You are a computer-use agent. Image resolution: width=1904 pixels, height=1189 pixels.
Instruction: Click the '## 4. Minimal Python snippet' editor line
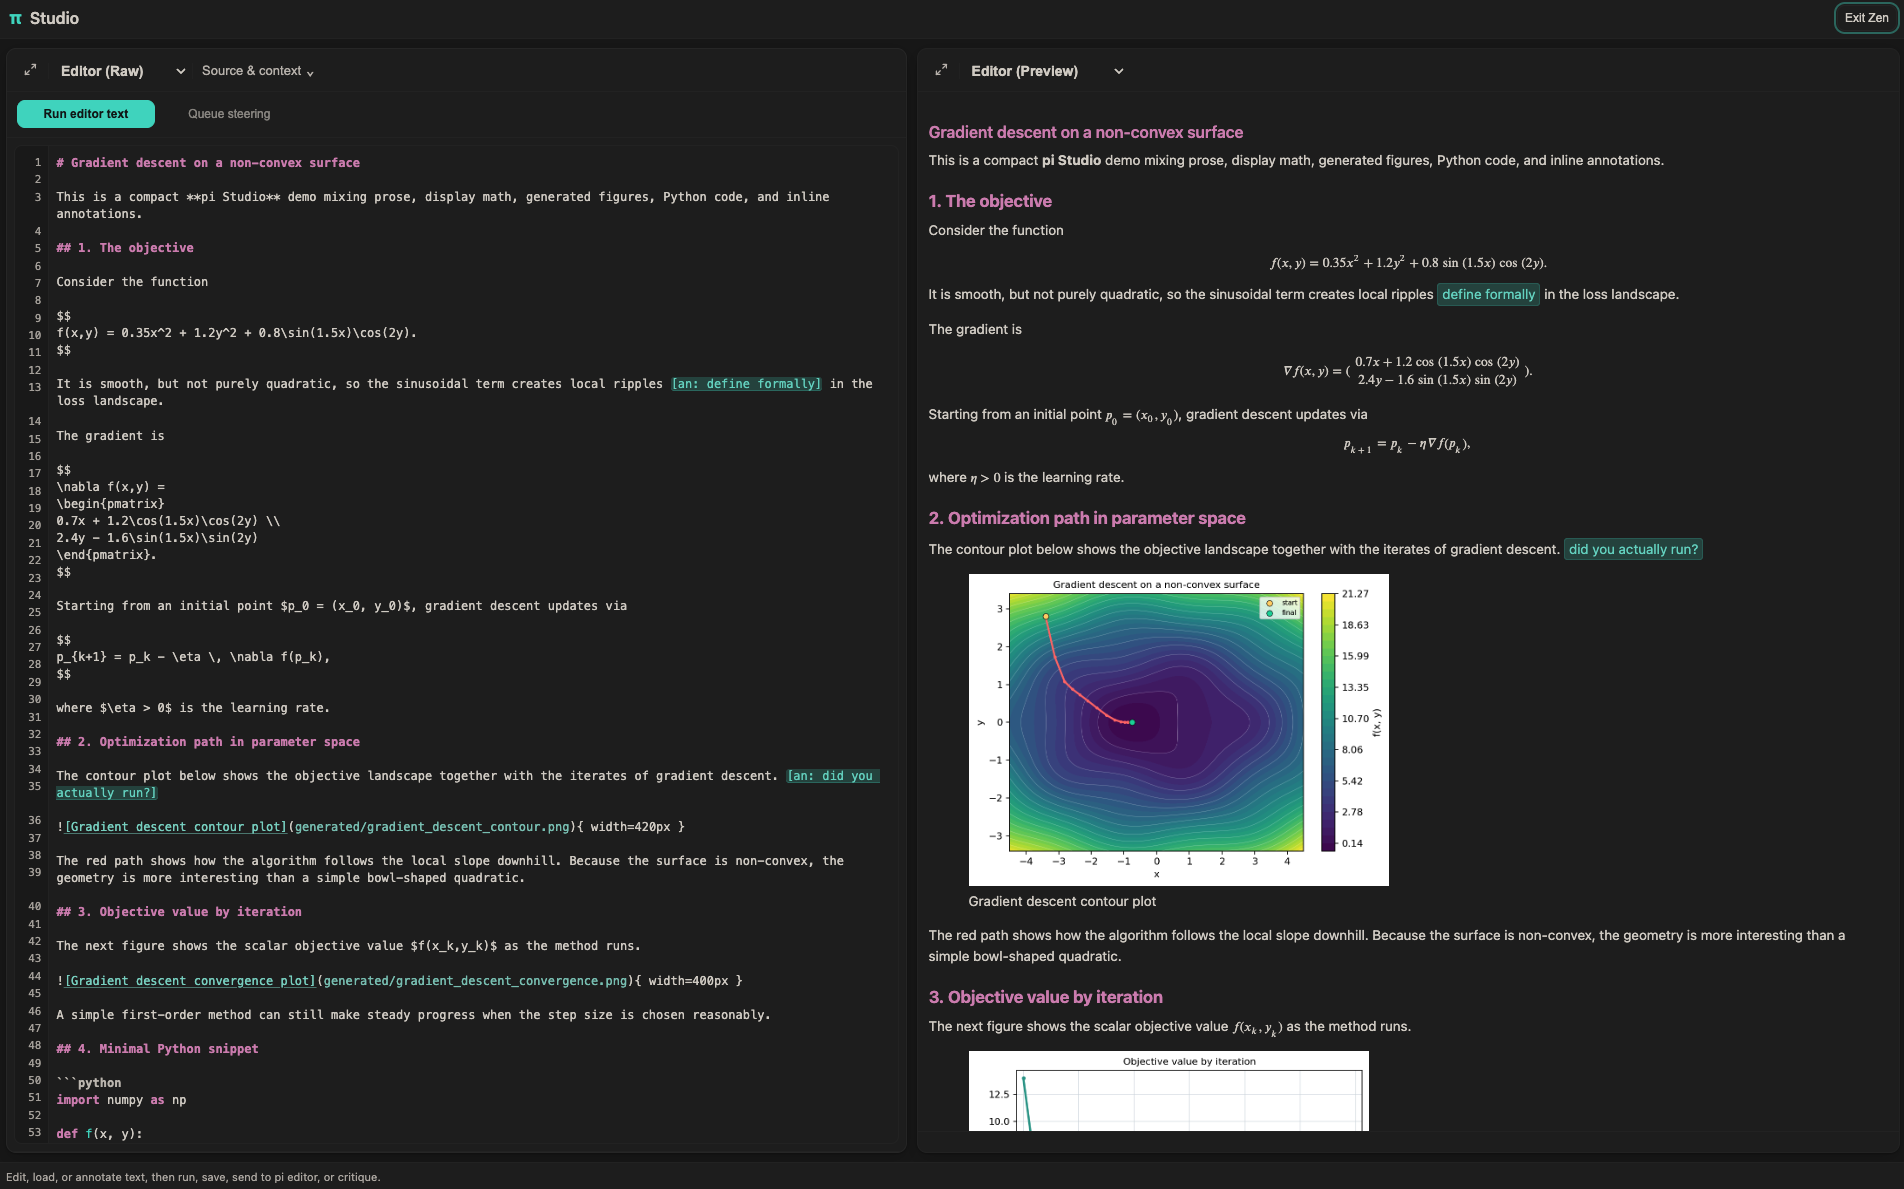157,1049
